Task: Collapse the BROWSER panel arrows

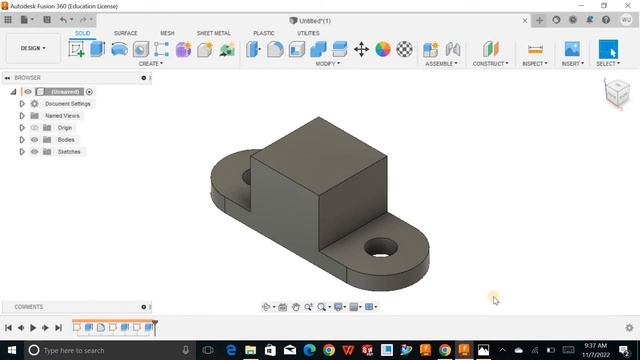Action: 7,78
